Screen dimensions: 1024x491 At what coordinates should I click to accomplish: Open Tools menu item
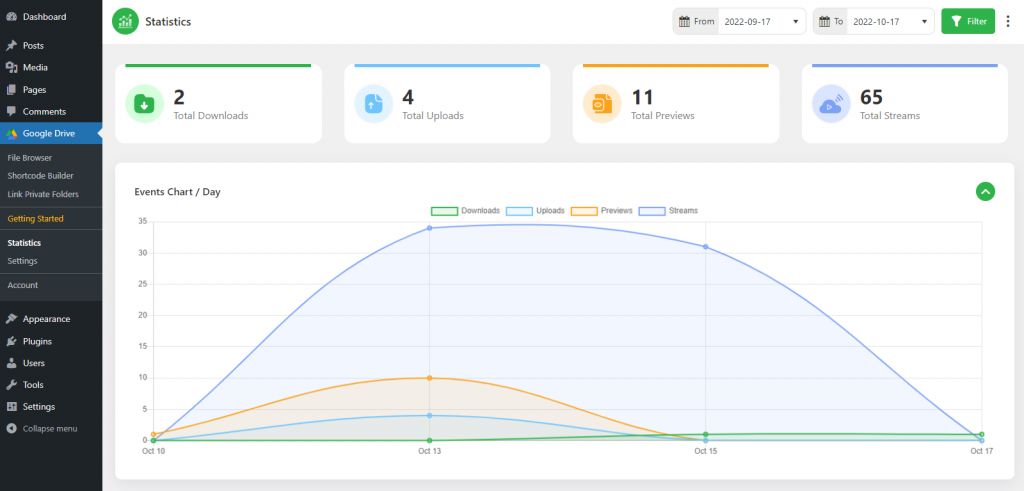coord(51,385)
